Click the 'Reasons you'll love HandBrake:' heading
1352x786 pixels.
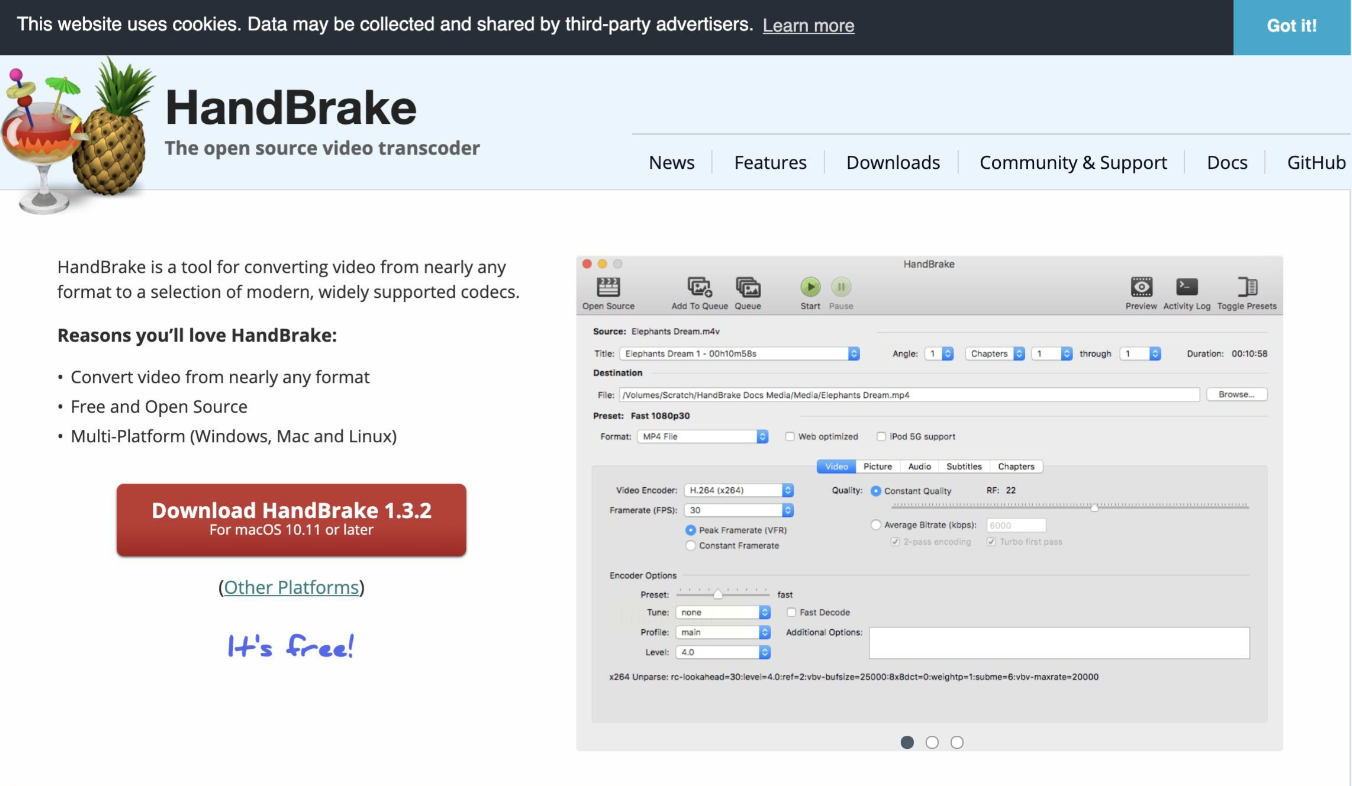[x=197, y=336]
